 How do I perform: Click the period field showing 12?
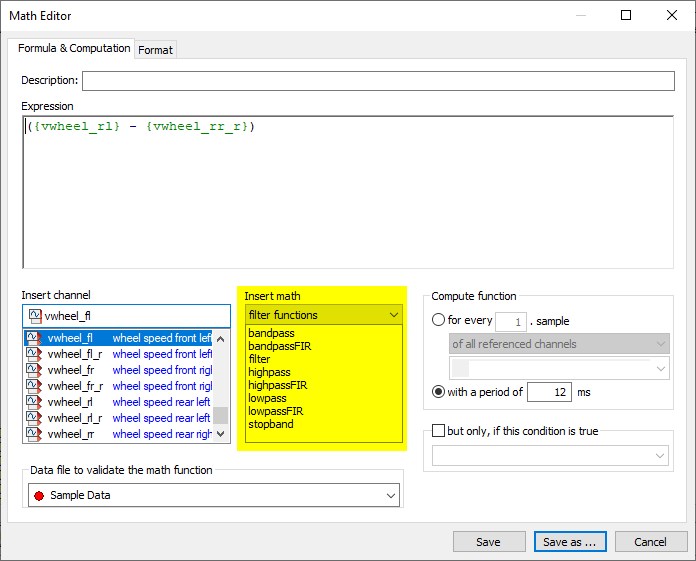[550, 392]
